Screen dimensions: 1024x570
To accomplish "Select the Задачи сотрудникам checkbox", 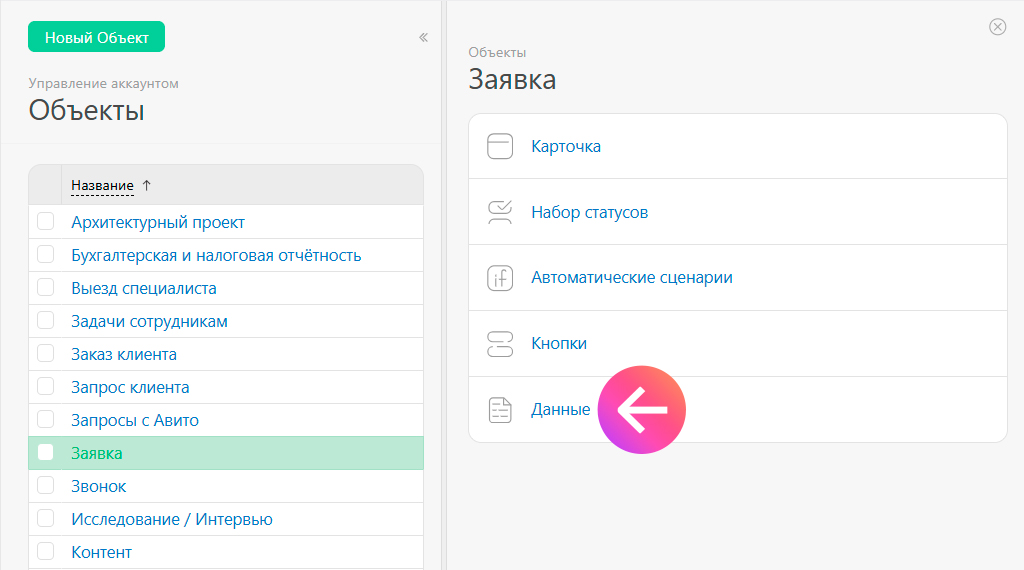I will coord(45,321).
